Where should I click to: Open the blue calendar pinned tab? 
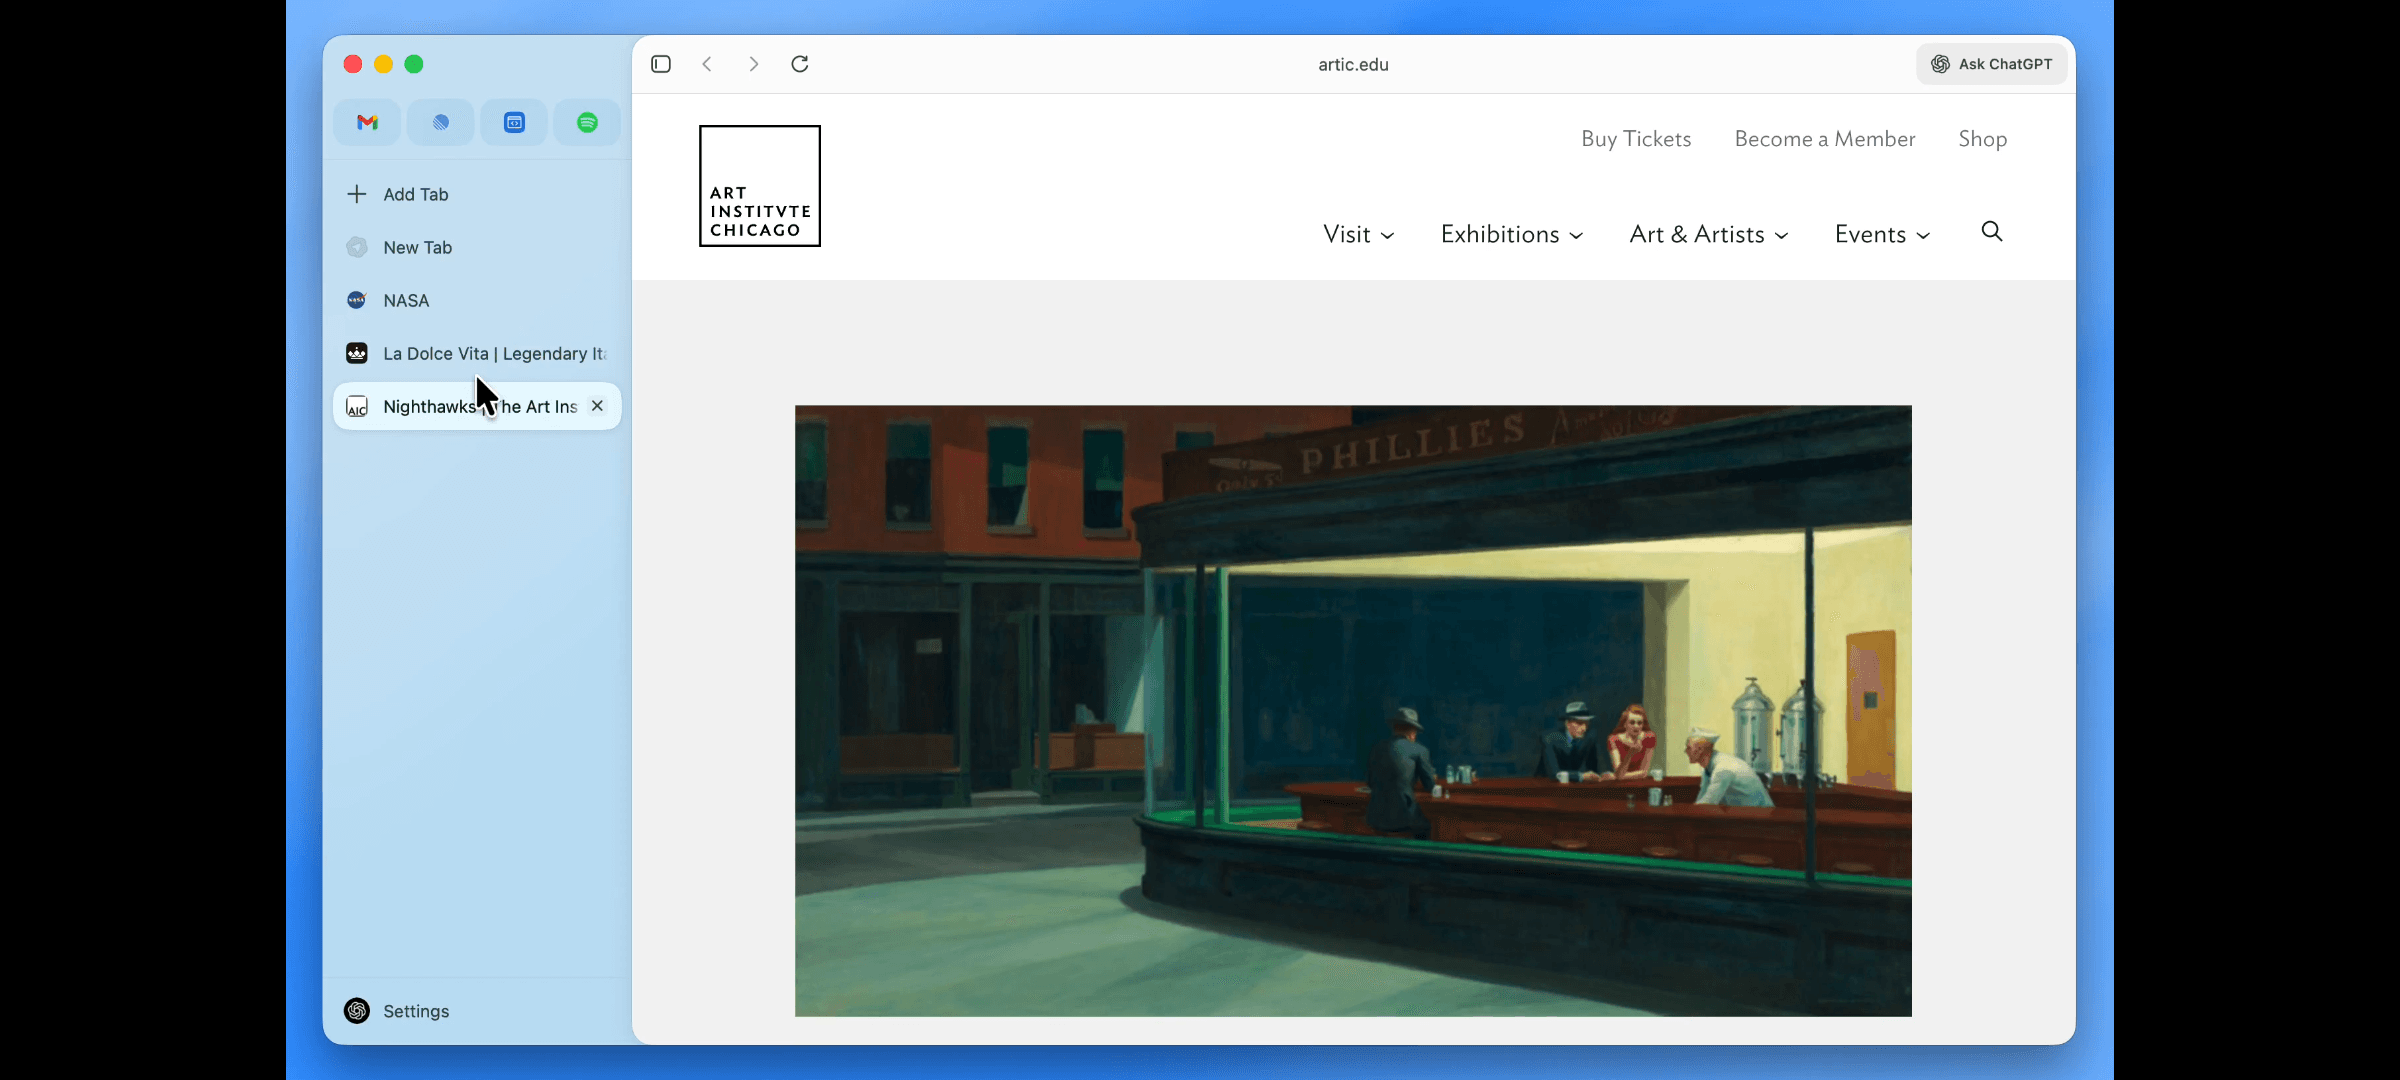click(514, 122)
